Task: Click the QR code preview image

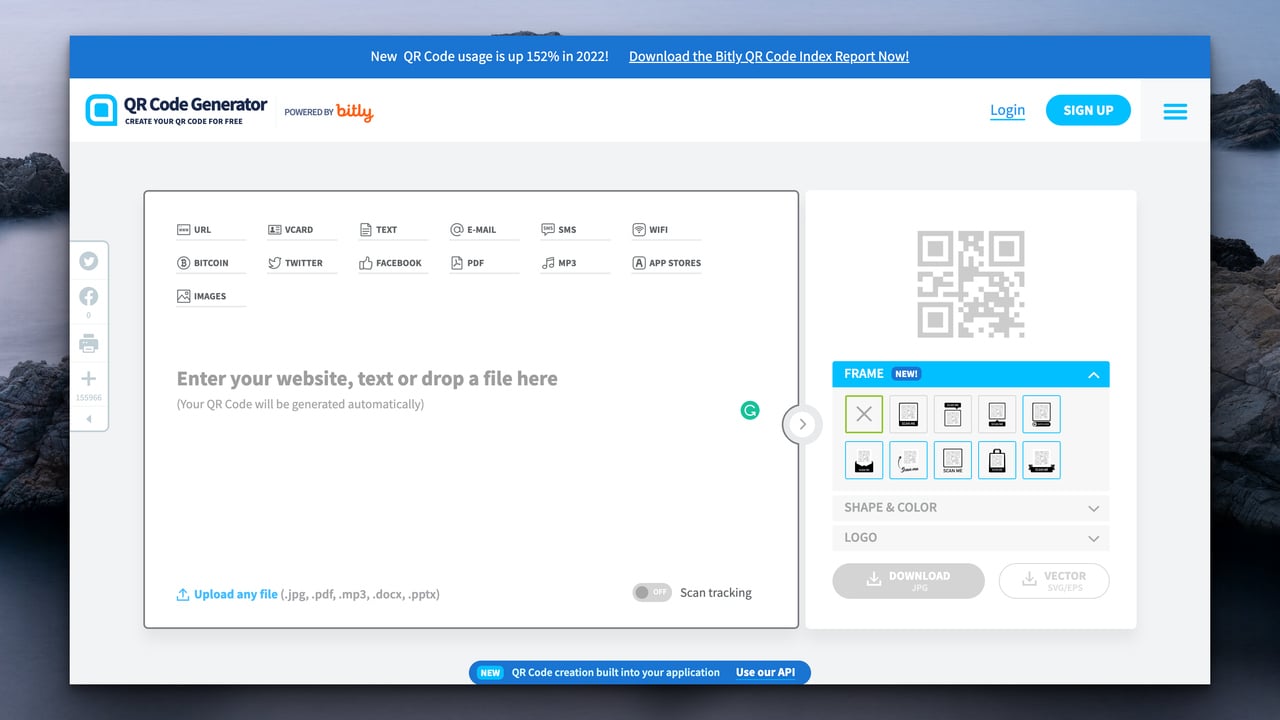Action: click(971, 284)
